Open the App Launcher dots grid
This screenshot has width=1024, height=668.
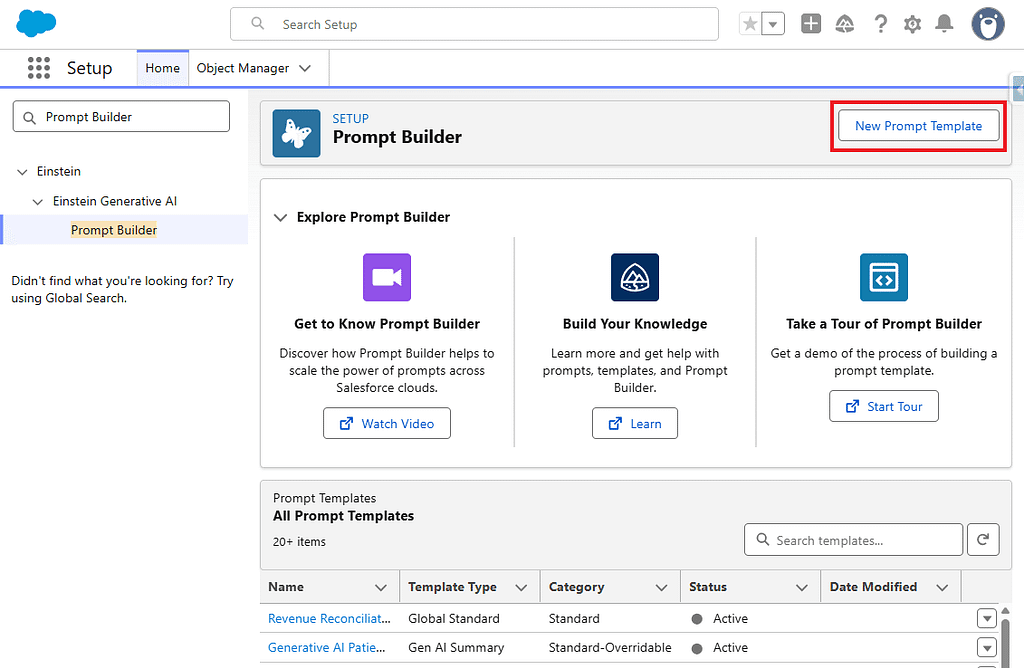[x=39, y=68]
